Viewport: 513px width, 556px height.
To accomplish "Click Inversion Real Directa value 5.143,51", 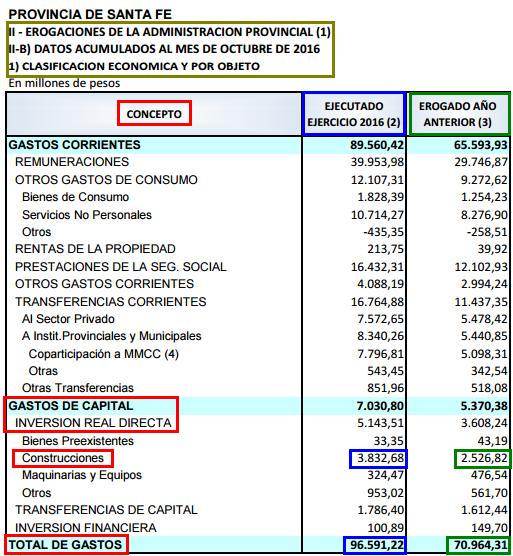I will pos(380,423).
